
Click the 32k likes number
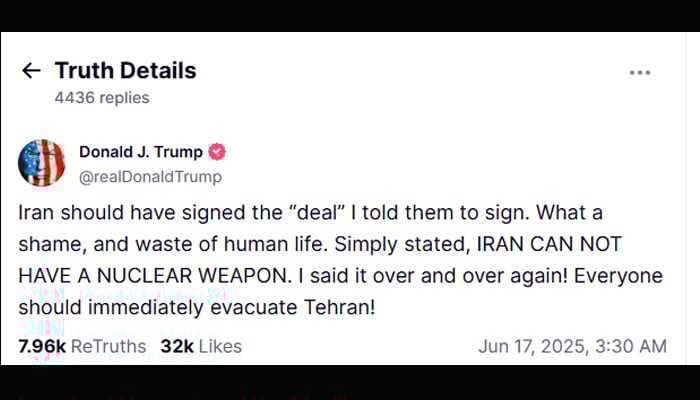pyautogui.click(x=177, y=346)
